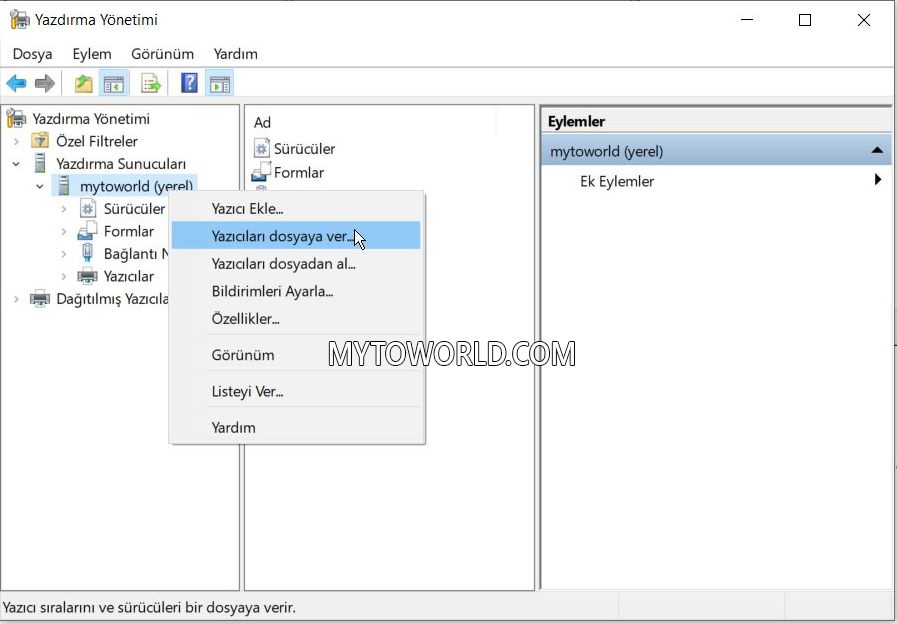Open the Eylem menu in menu bar
Viewport: 897px width, 624px height.
coord(92,54)
